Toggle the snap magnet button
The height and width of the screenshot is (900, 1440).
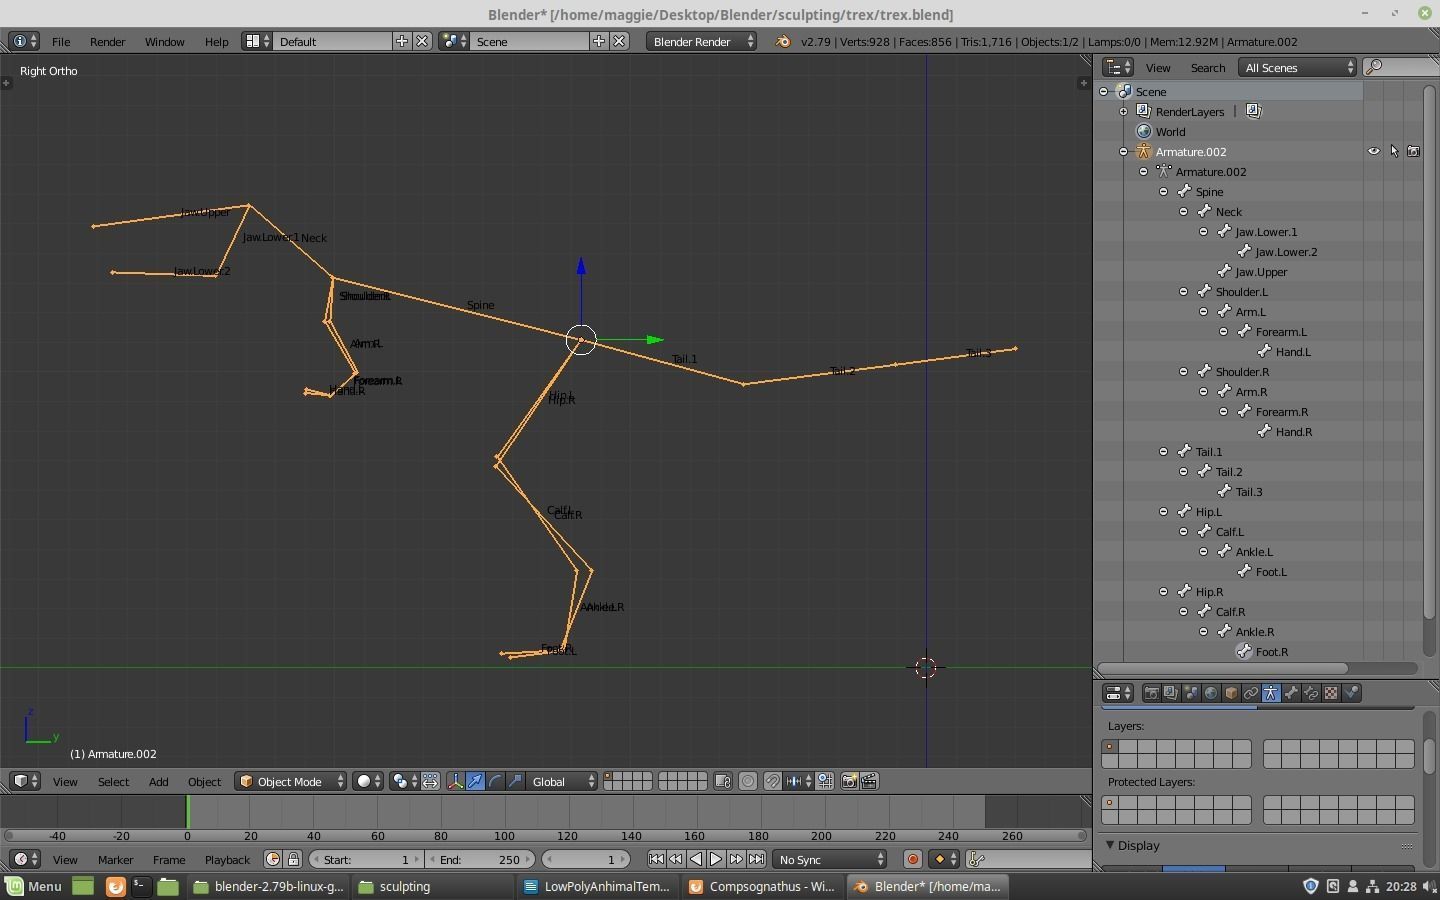point(773,781)
